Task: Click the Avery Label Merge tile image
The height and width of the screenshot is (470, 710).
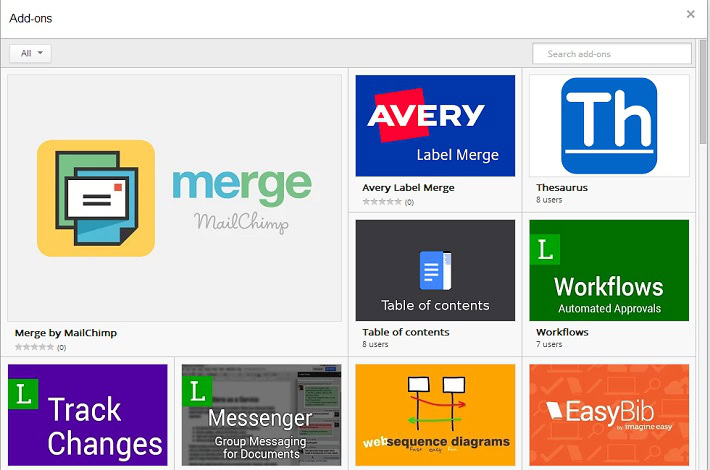Action: pos(435,125)
